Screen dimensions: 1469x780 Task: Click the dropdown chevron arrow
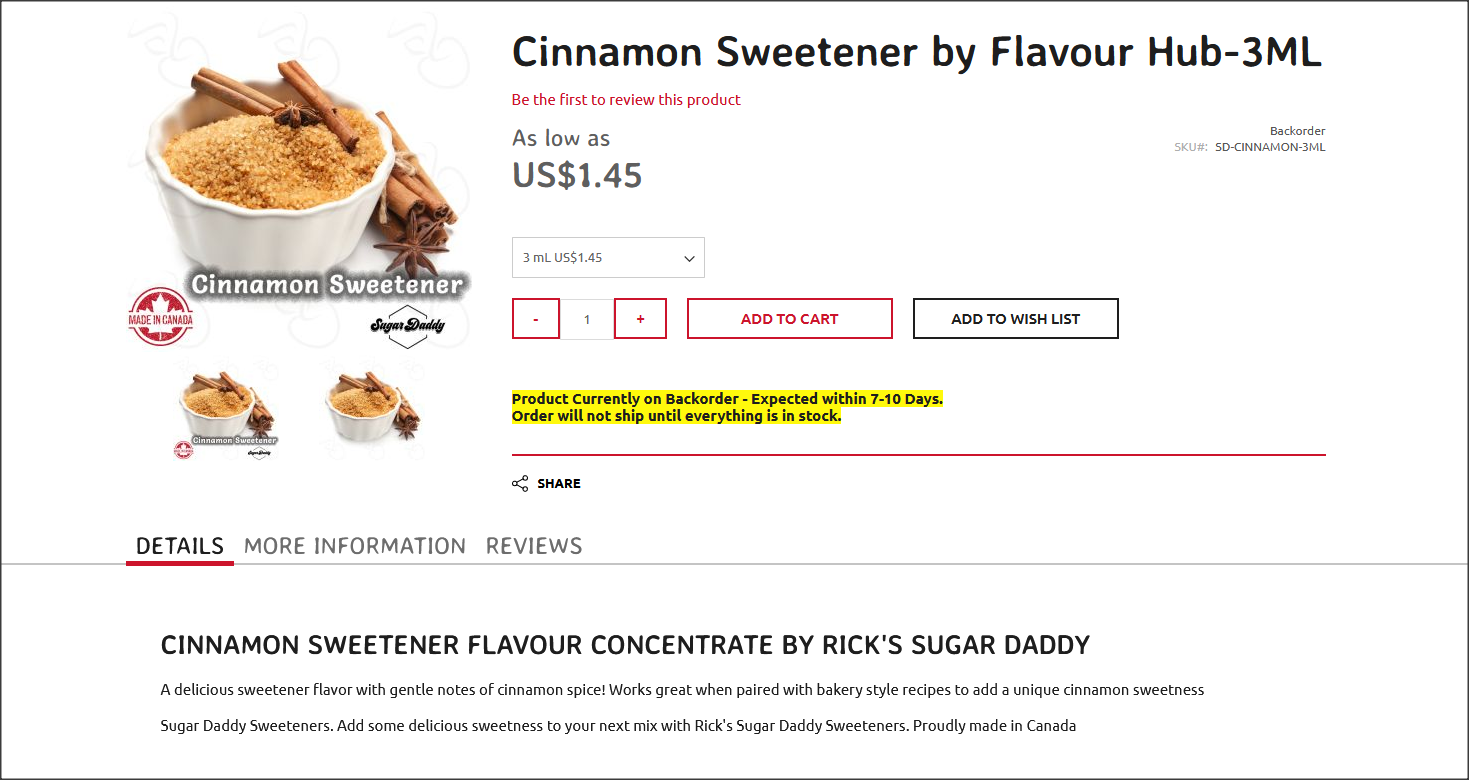pos(689,259)
